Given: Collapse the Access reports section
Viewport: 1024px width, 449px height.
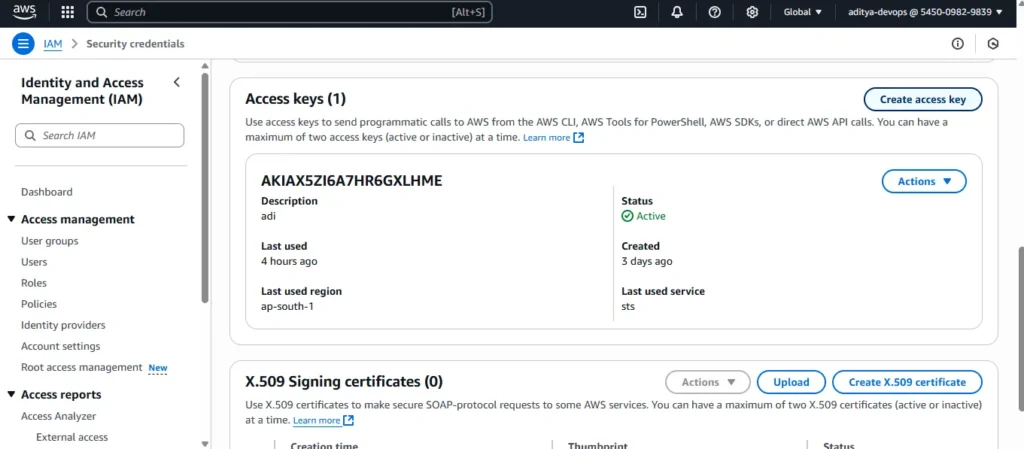Looking at the screenshot, I should pos(11,395).
